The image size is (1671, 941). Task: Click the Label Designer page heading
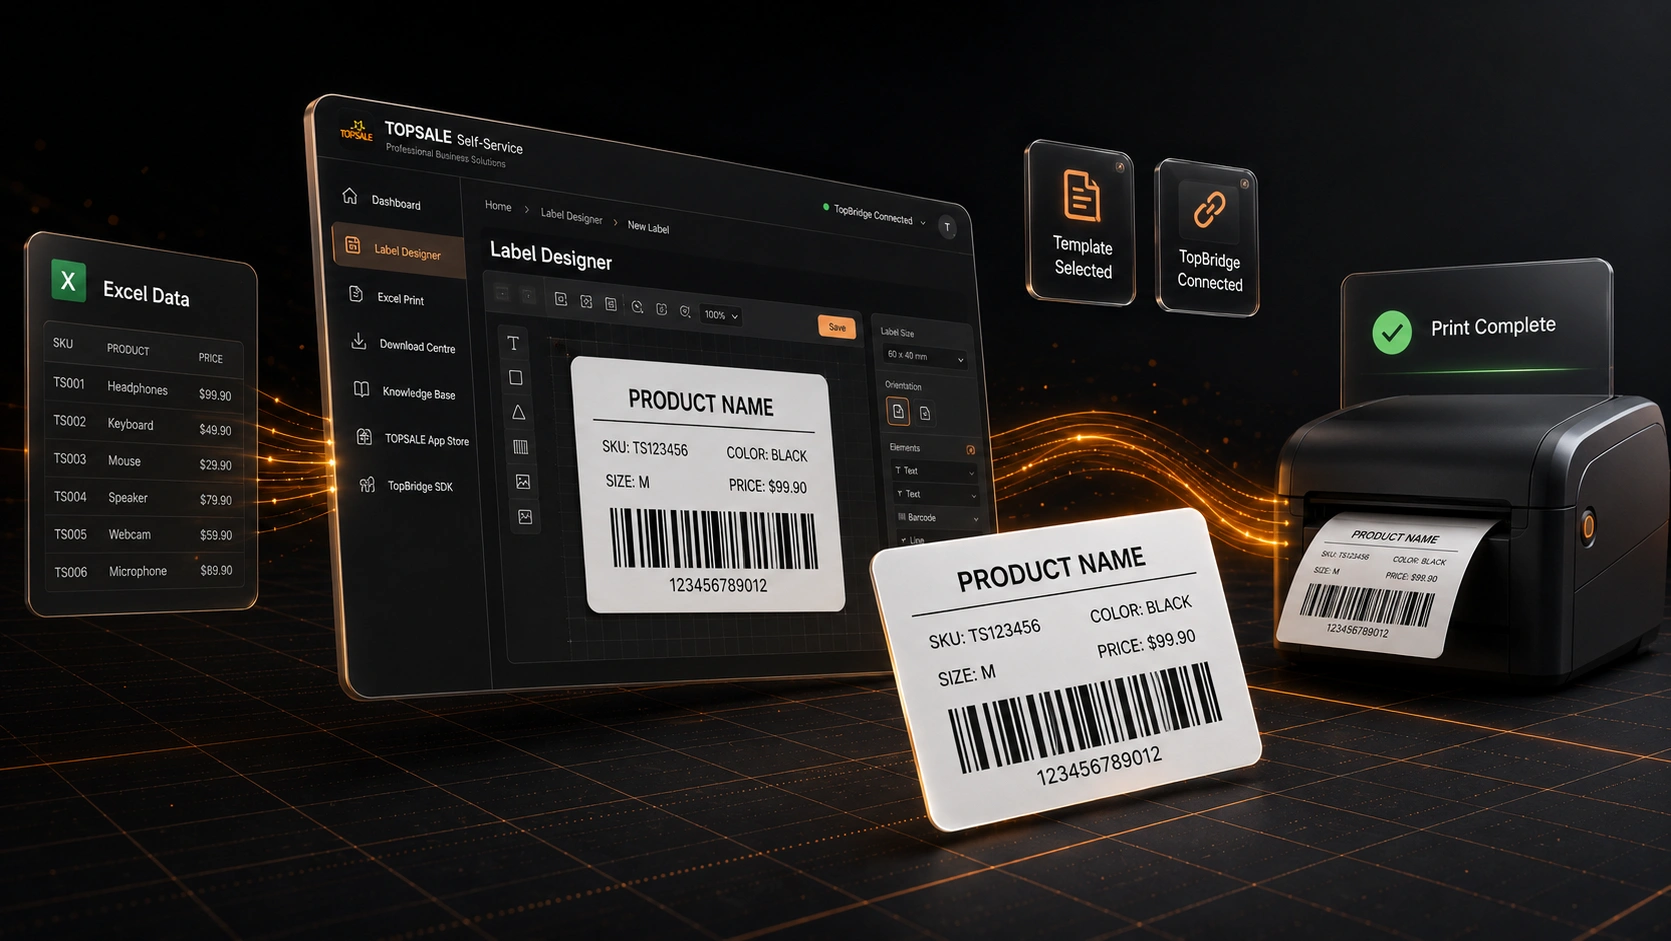[x=551, y=256]
